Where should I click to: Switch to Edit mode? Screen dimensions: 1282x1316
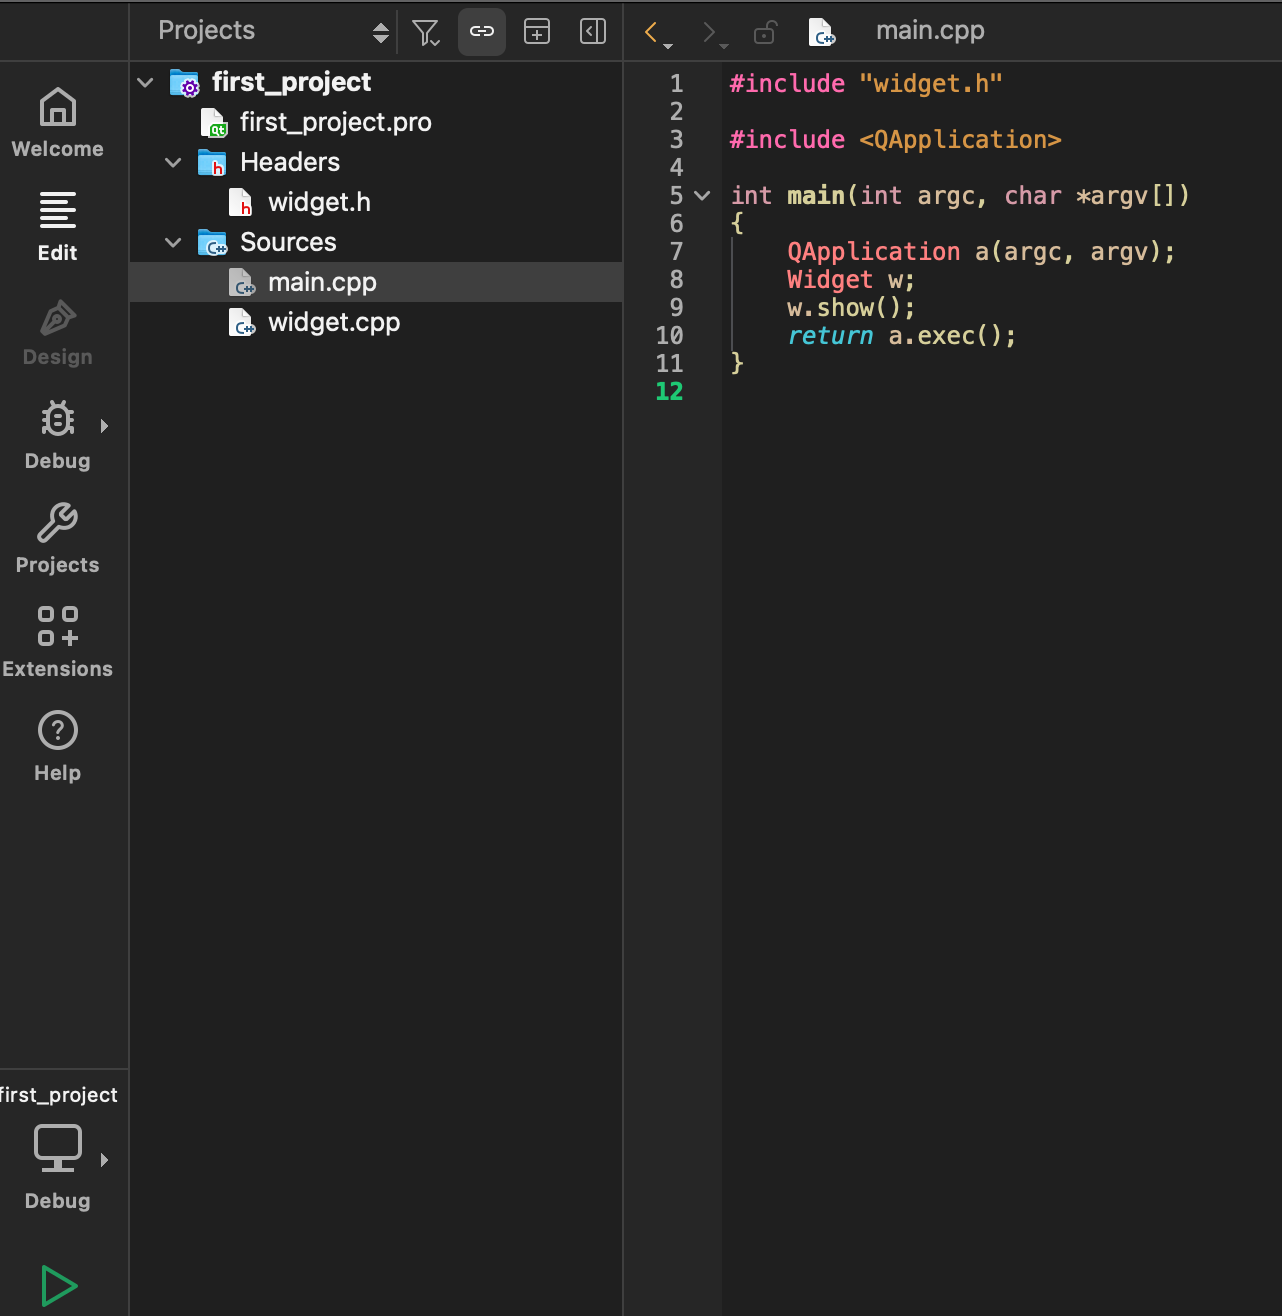(58, 227)
